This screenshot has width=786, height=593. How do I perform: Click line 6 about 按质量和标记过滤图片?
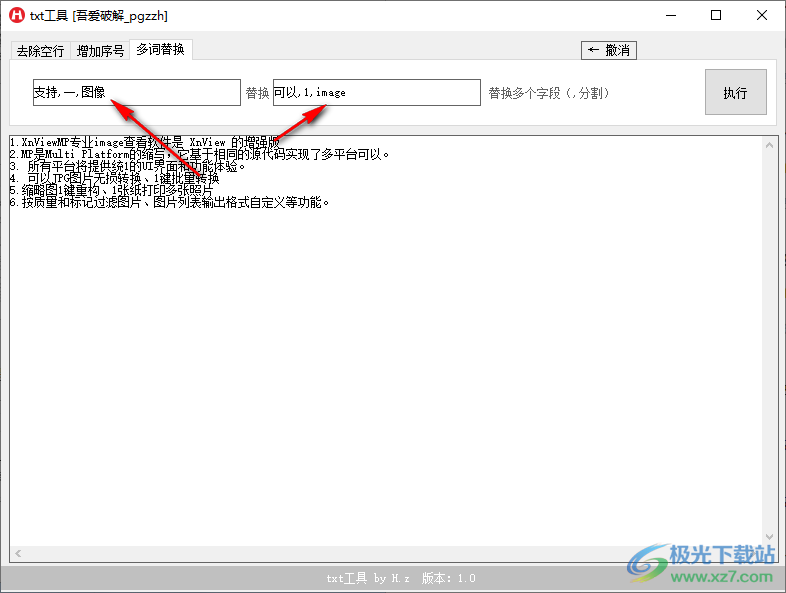point(170,203)
